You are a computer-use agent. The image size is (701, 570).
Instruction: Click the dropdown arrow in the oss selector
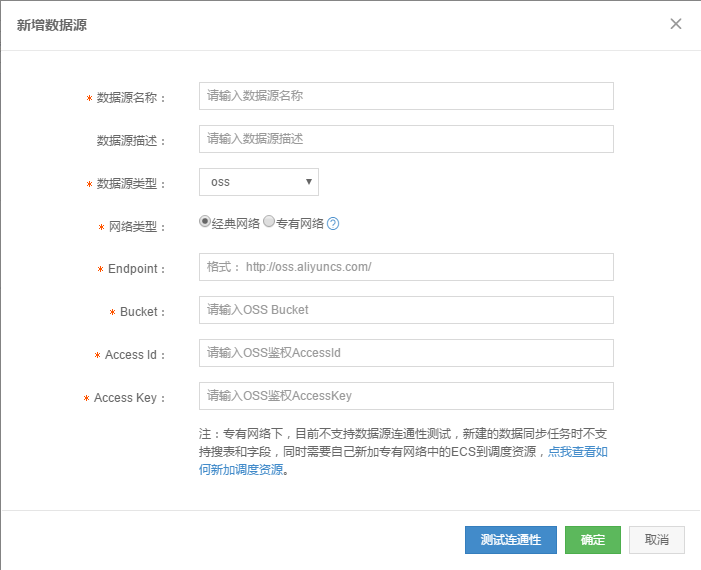pyautogui.click(x=308, y=182)
